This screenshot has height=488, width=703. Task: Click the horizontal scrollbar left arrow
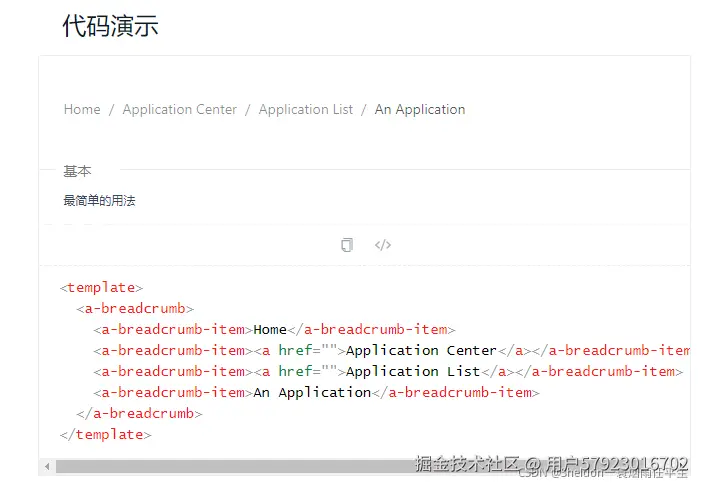coord(47,466)
